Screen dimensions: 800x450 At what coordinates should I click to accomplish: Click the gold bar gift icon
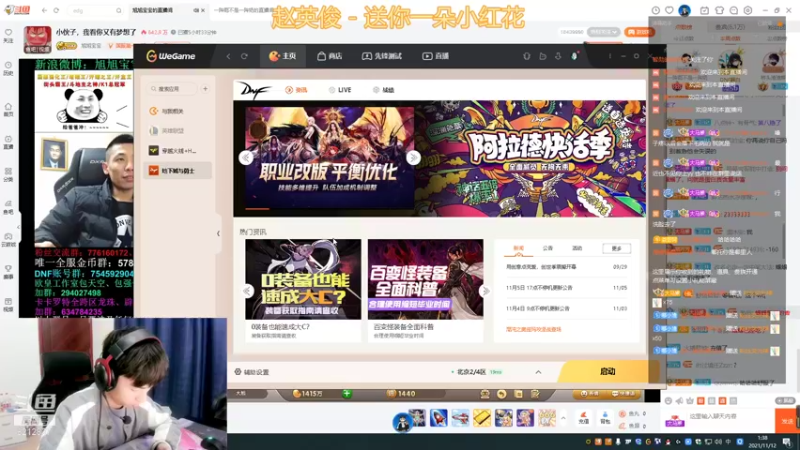click(x=482, y=418)
